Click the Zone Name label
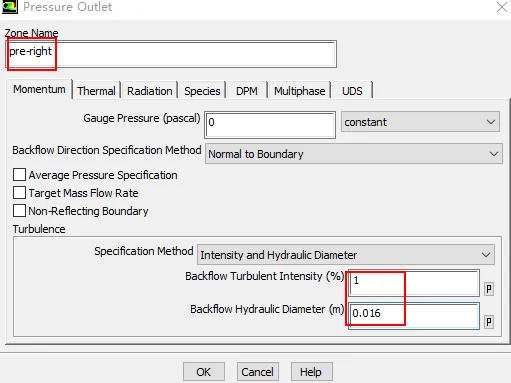 coord(31,33)
